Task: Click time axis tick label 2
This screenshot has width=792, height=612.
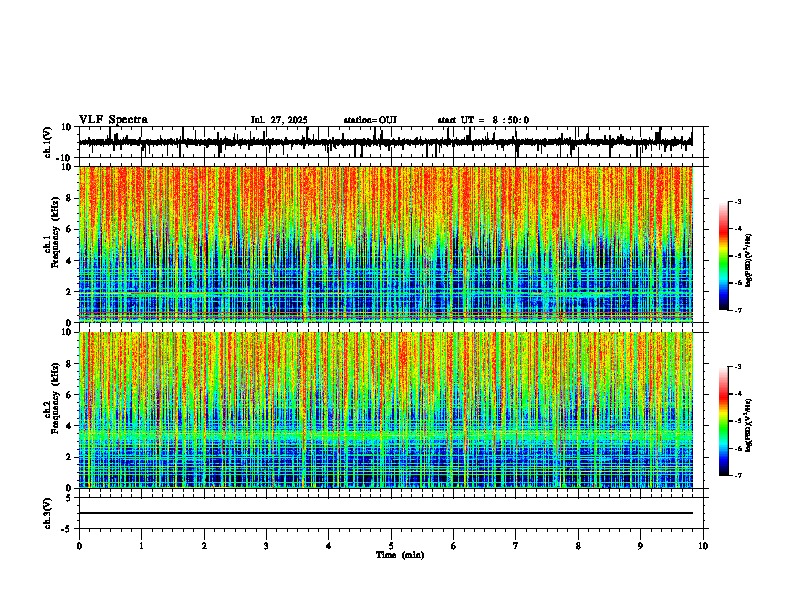Action: (x=204, y=546)
